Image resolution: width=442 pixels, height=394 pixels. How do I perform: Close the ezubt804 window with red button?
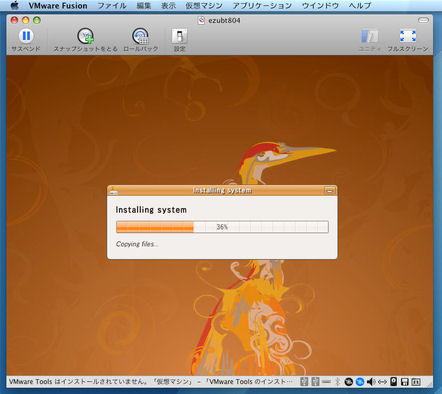pos(14,20)
